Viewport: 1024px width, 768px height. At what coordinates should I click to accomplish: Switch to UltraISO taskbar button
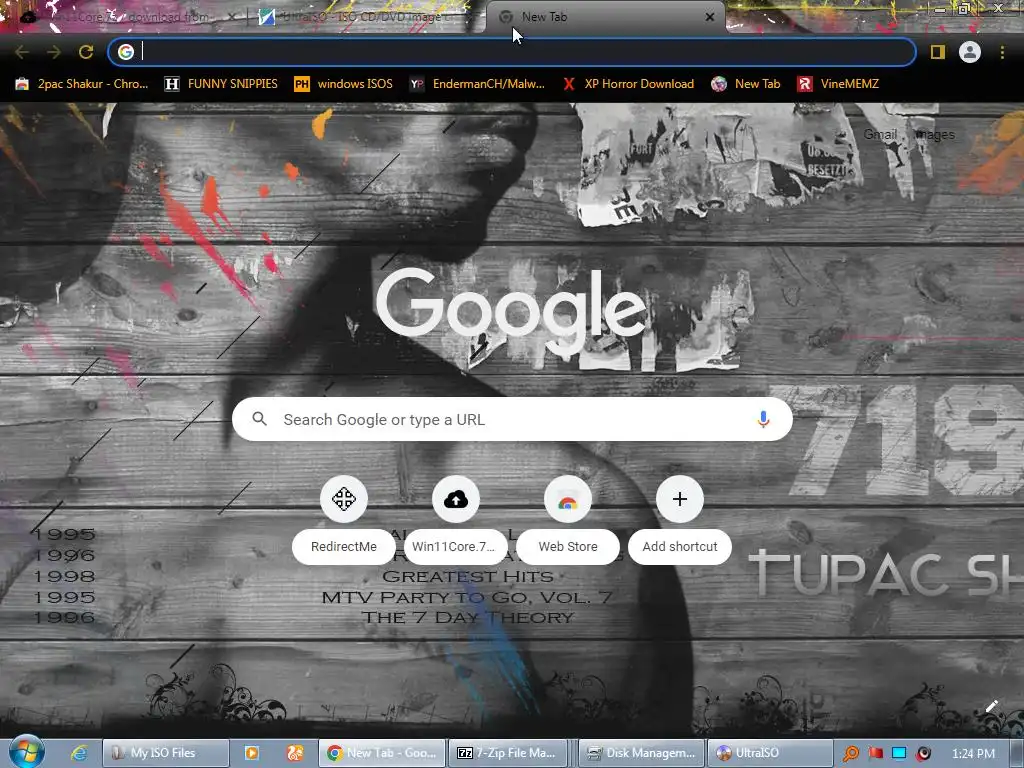pyautogui.click(x=771, y=753)
